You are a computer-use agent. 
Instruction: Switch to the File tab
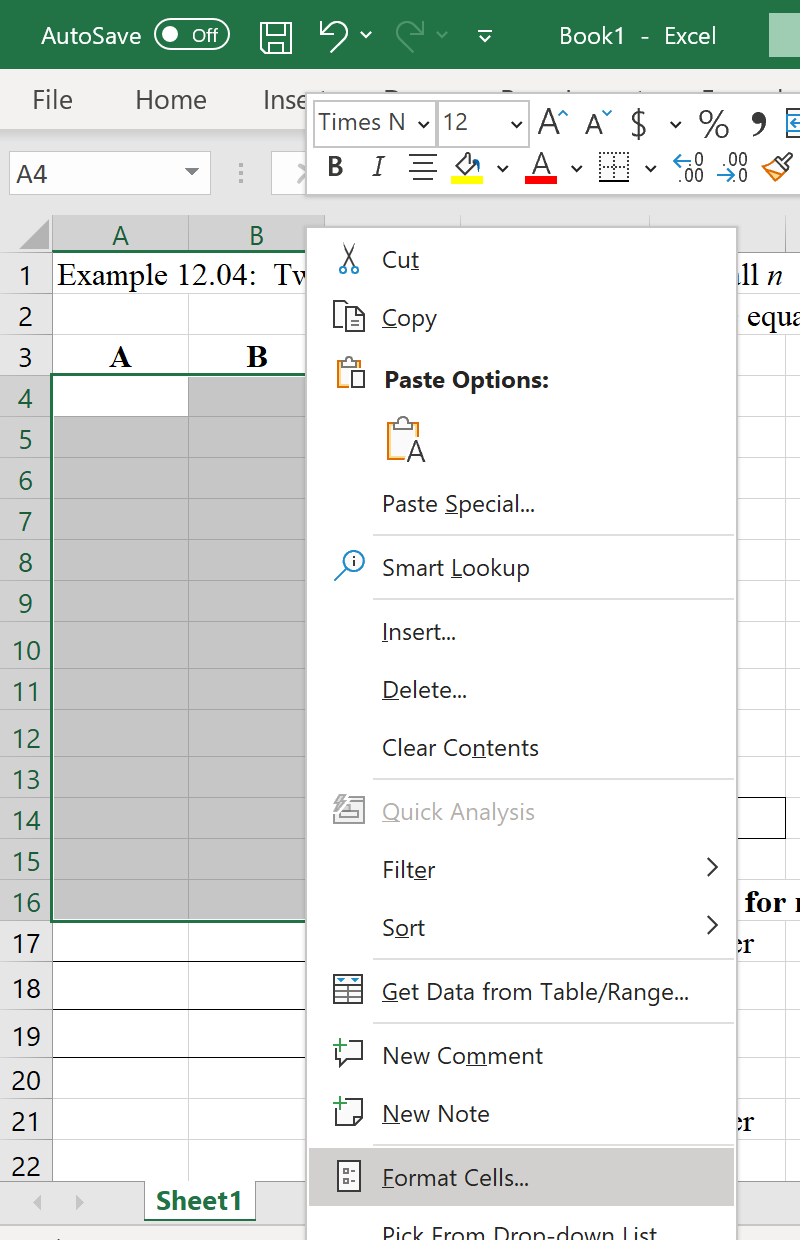pyautogui.click(x=52, y=99)
